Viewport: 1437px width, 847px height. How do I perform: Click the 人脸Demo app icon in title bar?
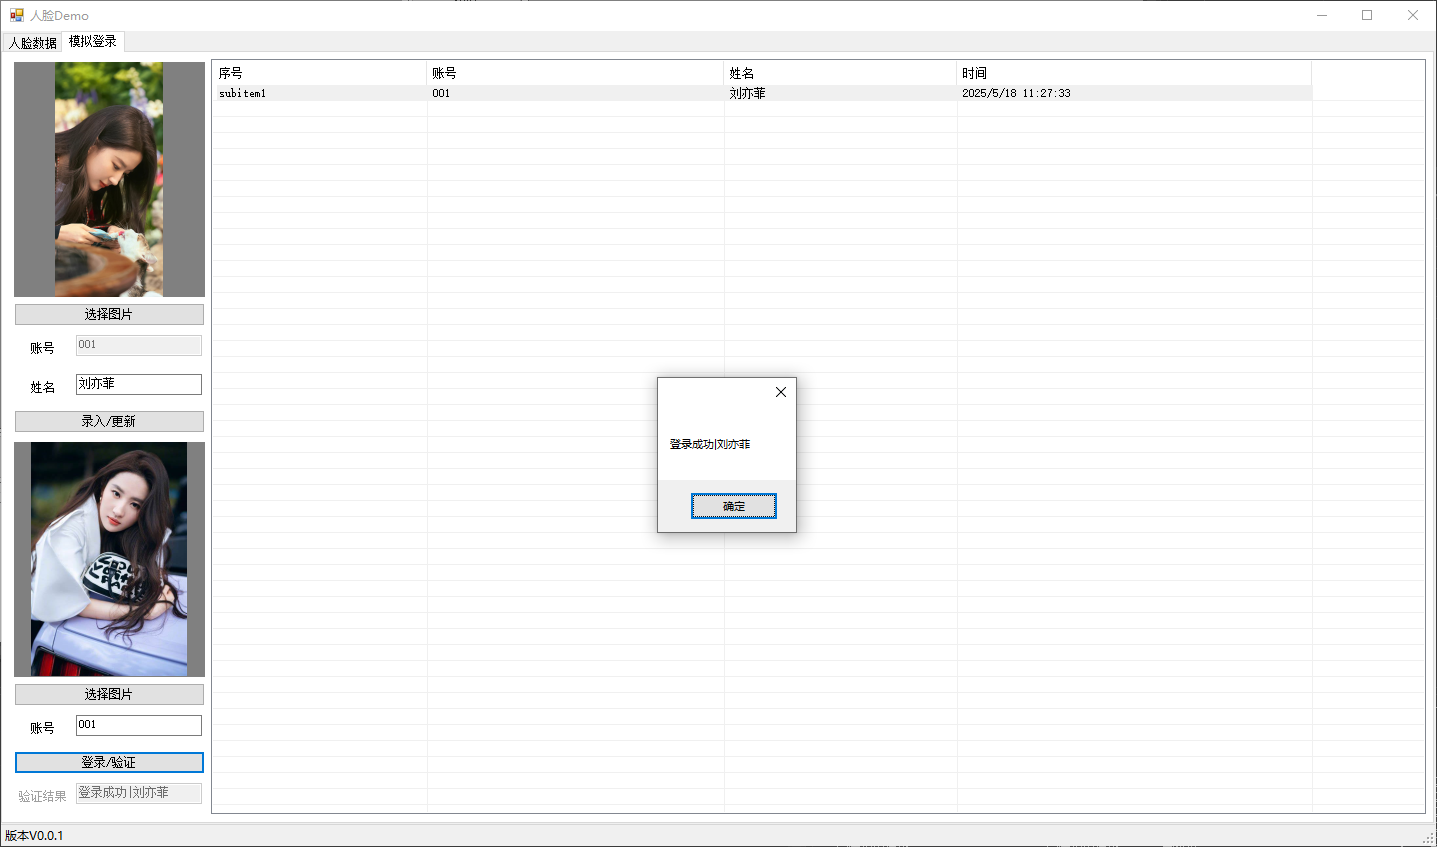pyautogui.click(x=16, y=15)
